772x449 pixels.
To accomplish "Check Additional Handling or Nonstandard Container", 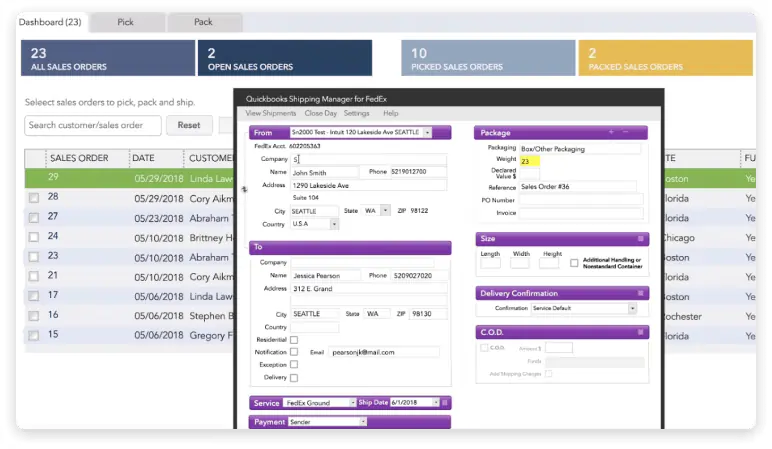I will click(x=574, y=263).
